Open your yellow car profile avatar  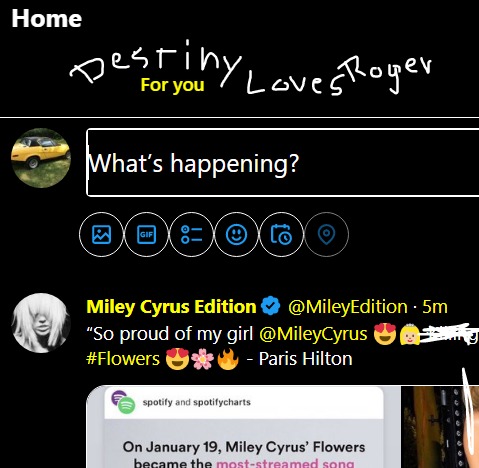click(x=41, y=158)
